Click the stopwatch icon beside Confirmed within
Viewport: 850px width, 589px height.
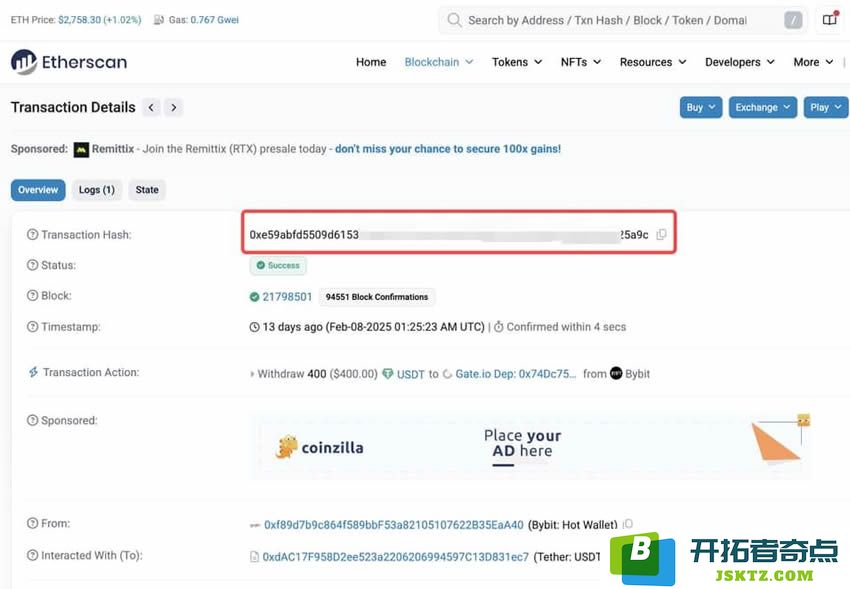499,327
